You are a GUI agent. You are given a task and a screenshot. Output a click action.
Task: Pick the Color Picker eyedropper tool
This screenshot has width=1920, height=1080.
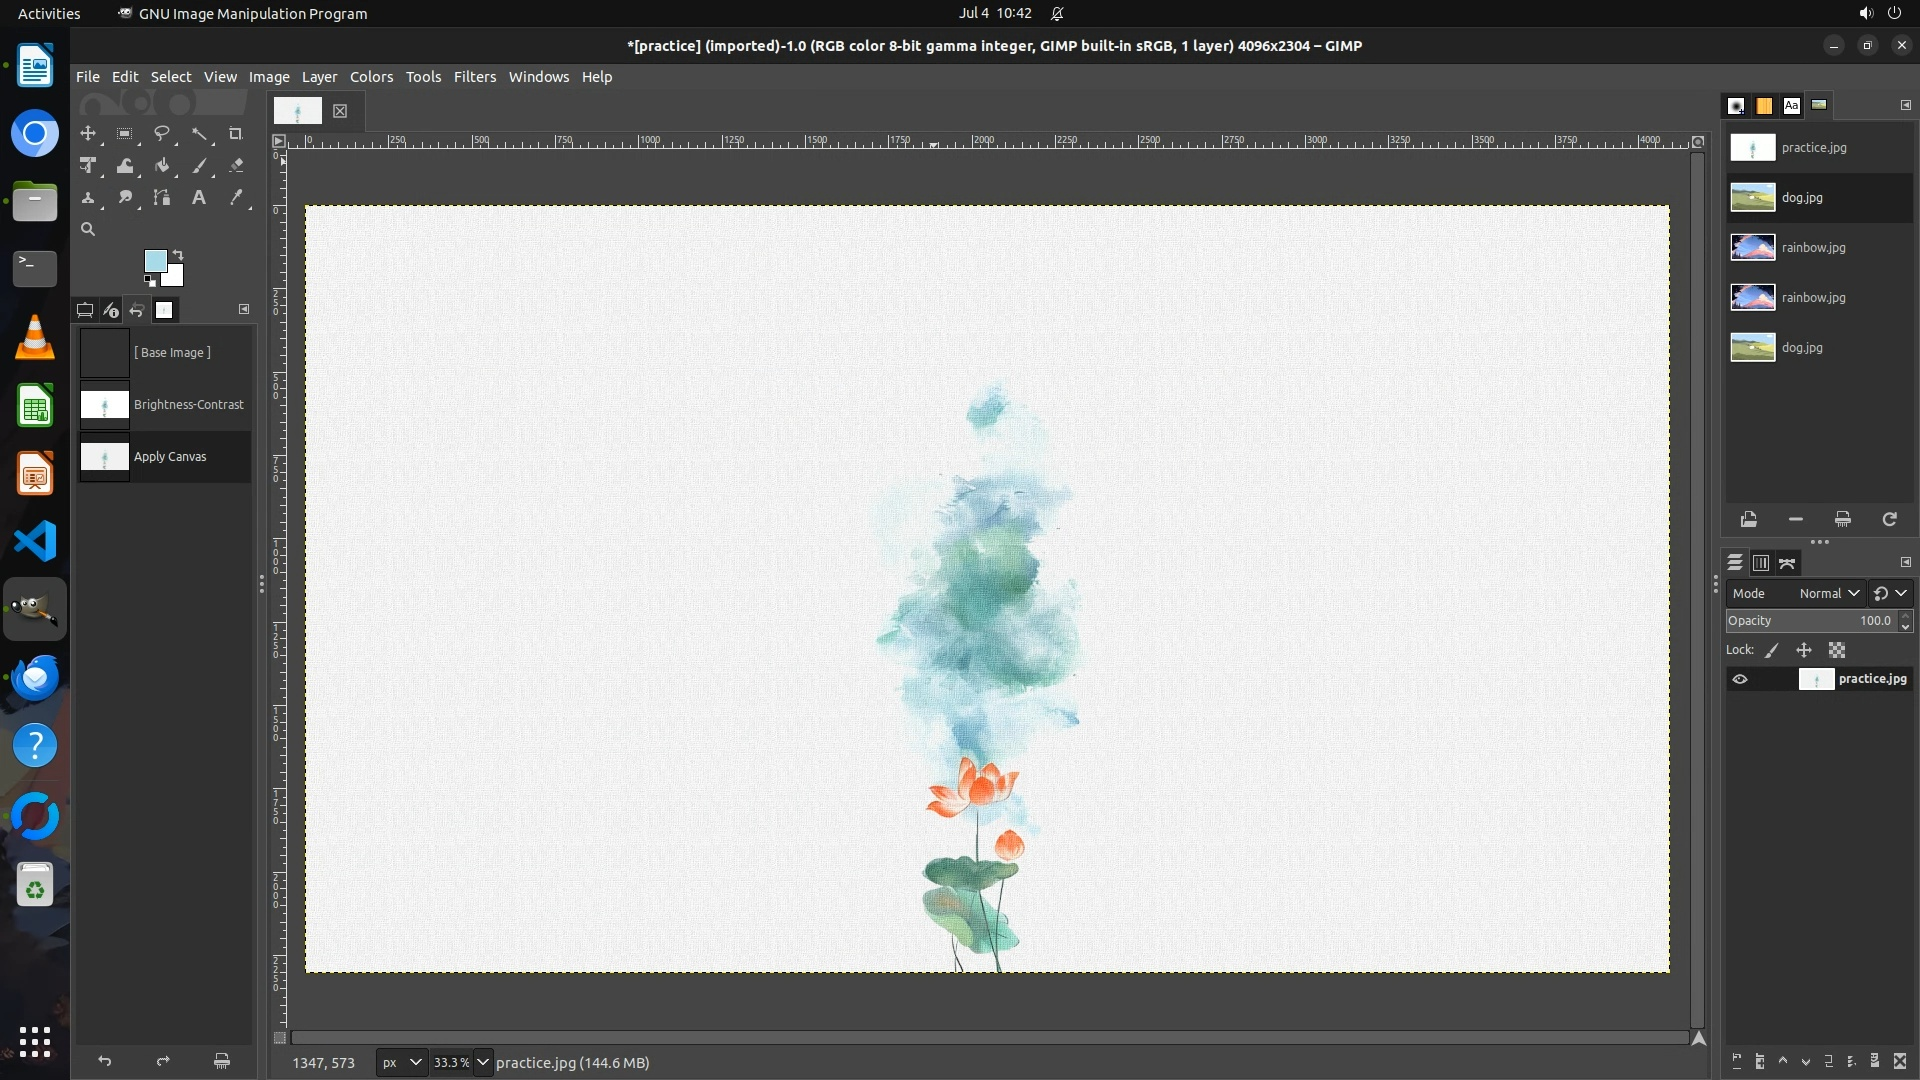click(x=236, y=198)
